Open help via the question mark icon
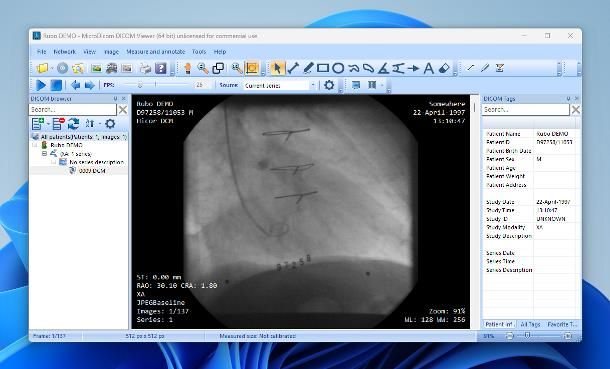 (x=161, y=68)
